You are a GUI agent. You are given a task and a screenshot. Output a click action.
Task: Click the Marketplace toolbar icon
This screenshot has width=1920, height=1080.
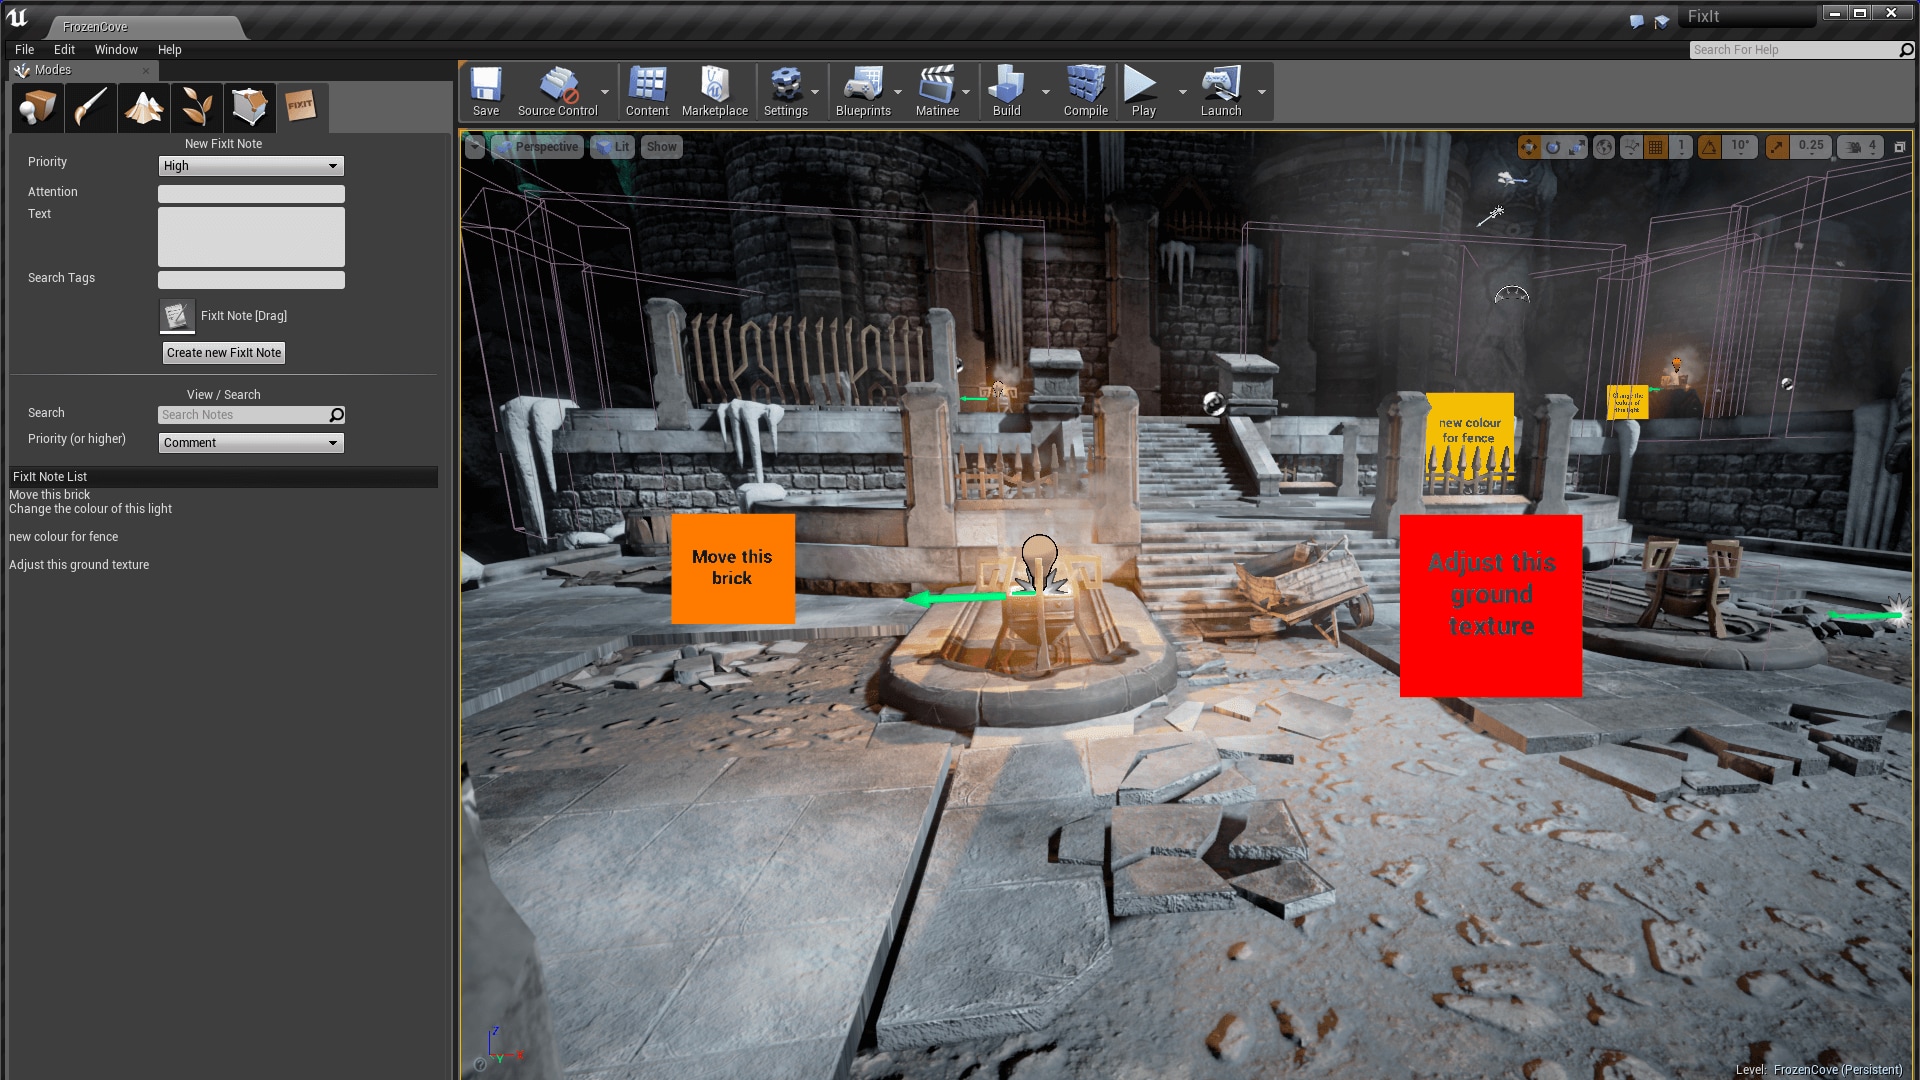click(714, 91)
